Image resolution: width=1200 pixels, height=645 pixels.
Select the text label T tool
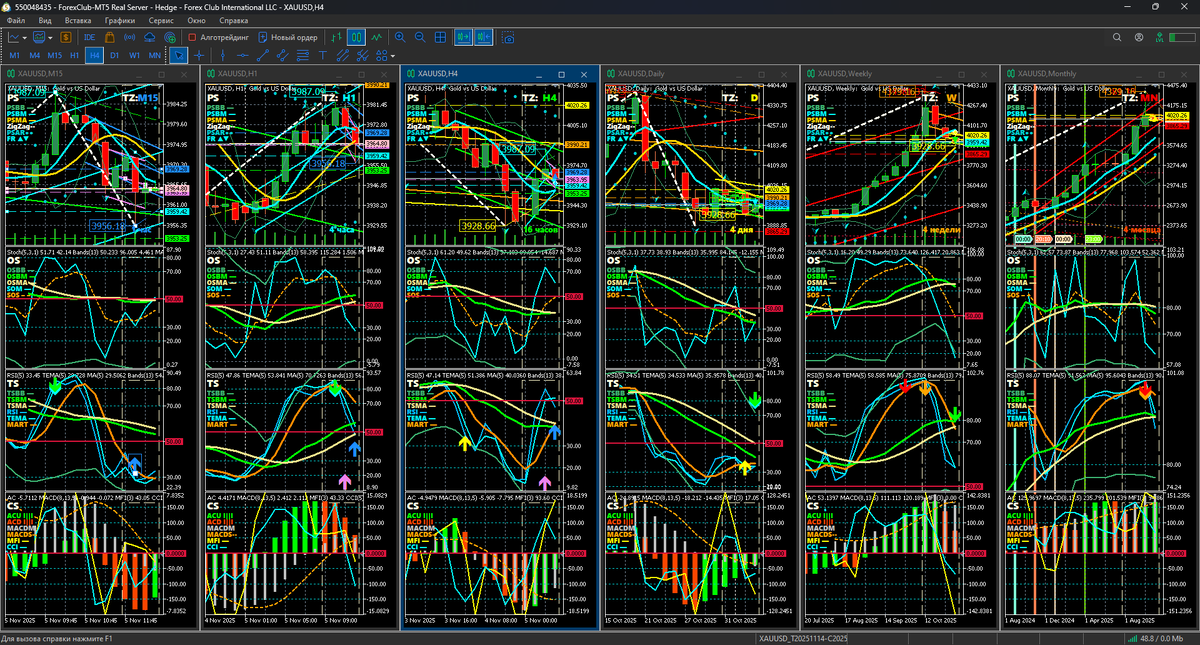point(322,55)
